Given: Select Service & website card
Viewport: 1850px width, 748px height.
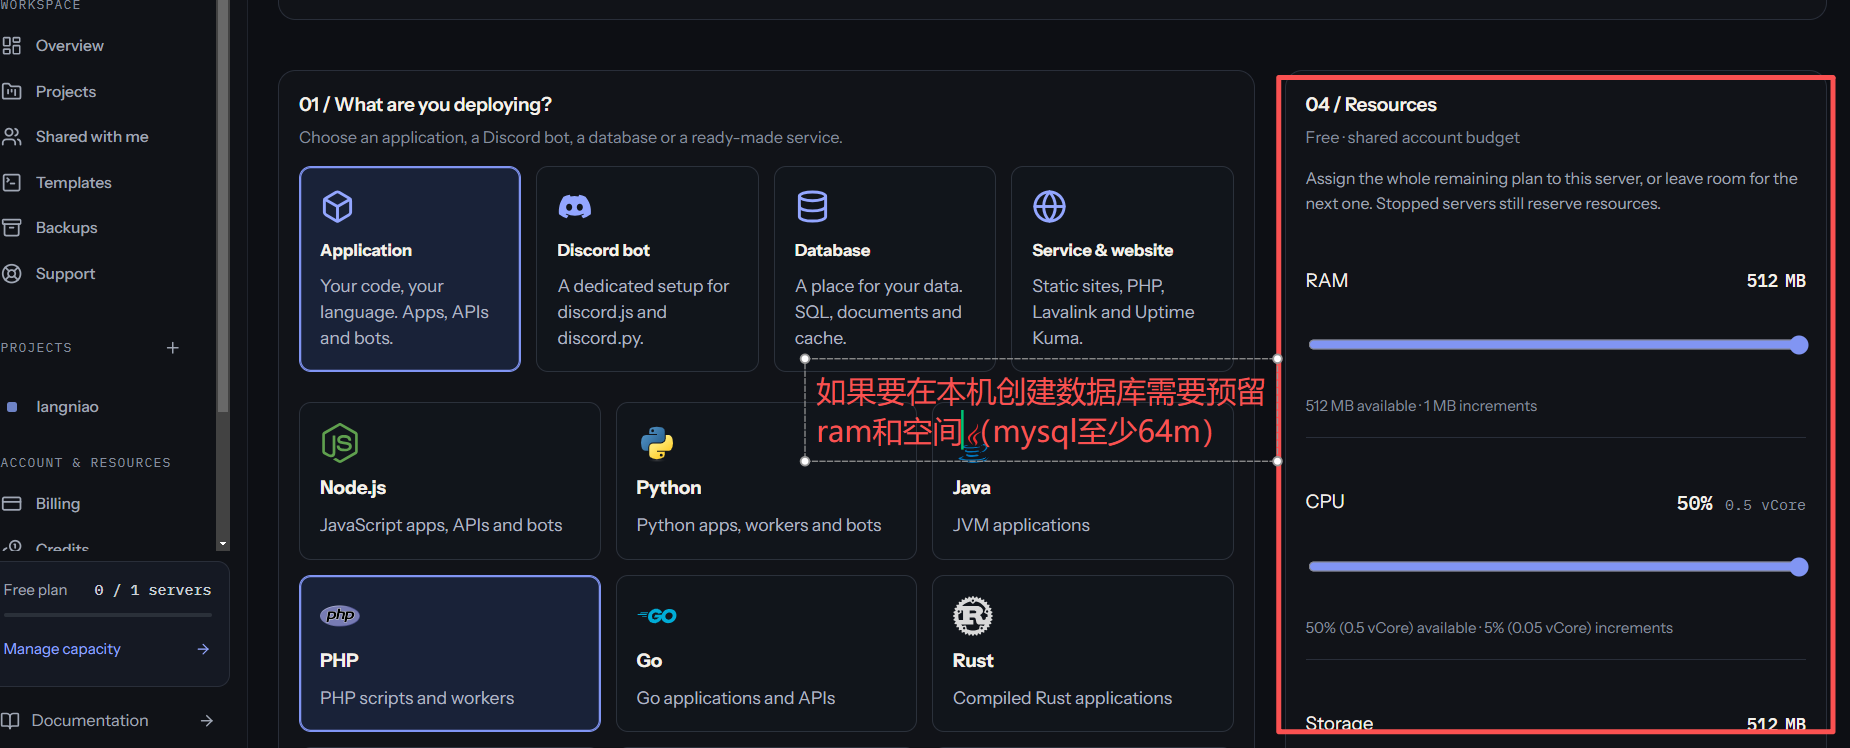Looking at the screenshot, I should [1122, 269].
